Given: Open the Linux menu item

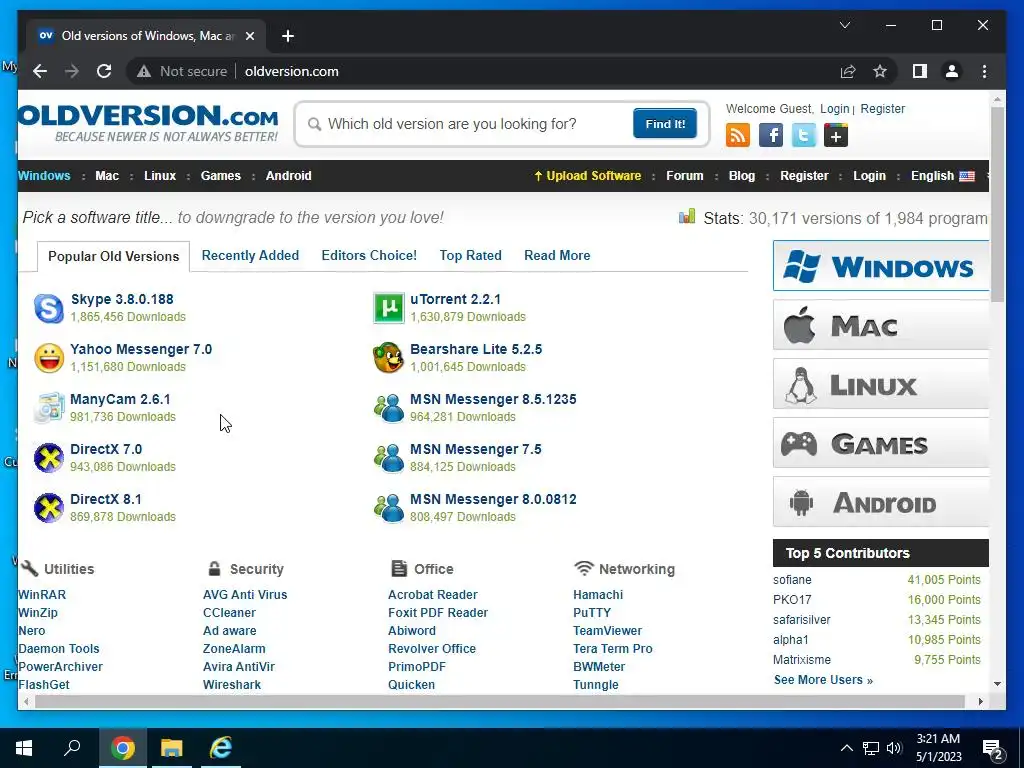Looking at the screenshot, I should point(160,176).
